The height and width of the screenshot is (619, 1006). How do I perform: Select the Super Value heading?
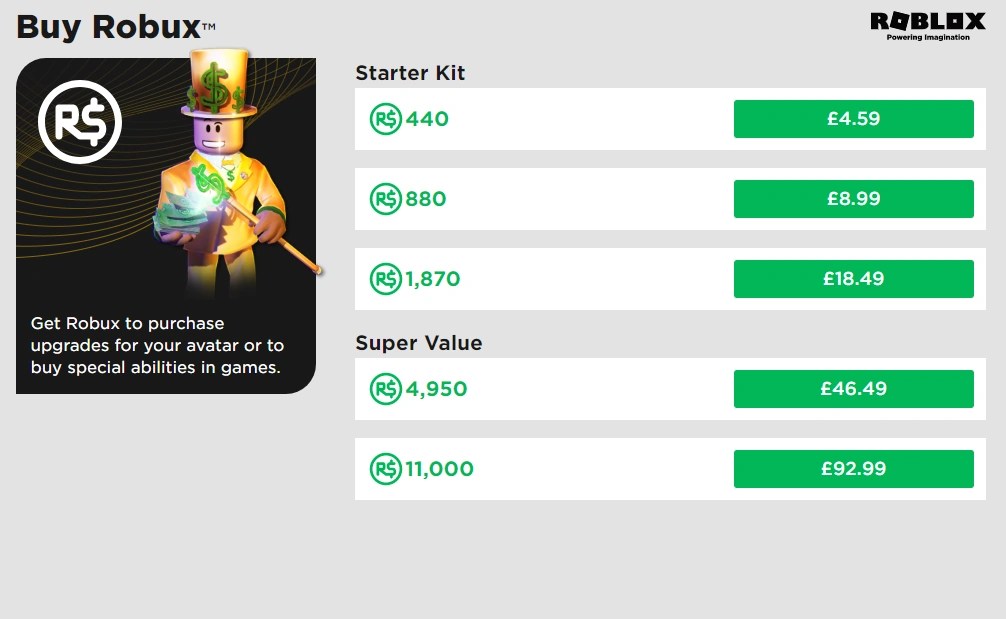pyautogui.click(x=418, y=343)
